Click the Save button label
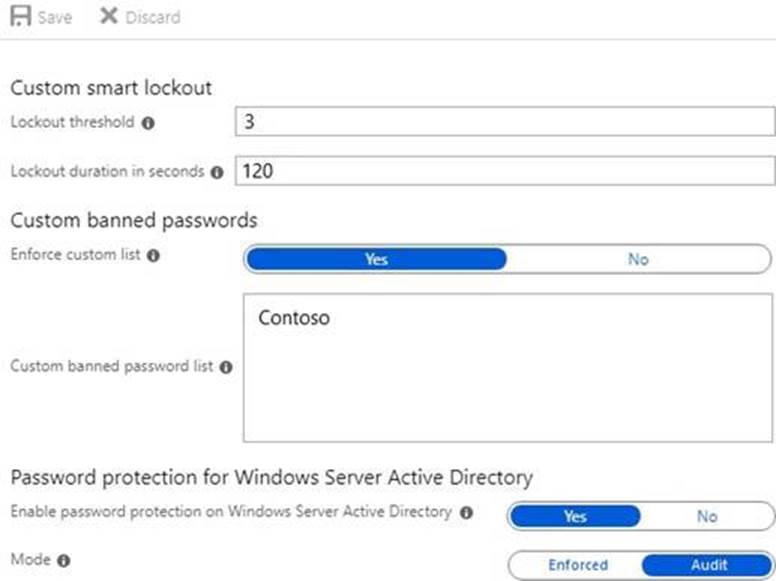 click(x=55, y=18)
